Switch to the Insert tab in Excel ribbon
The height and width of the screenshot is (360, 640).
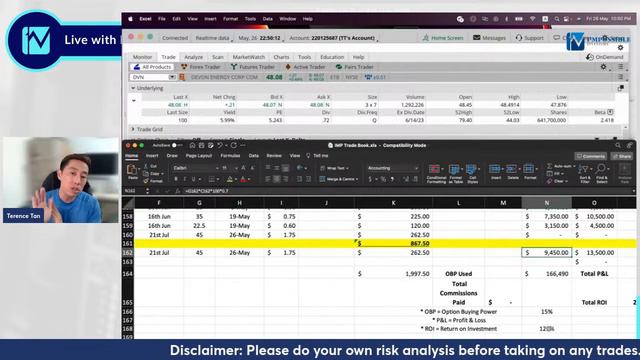(x=152, y=156)
